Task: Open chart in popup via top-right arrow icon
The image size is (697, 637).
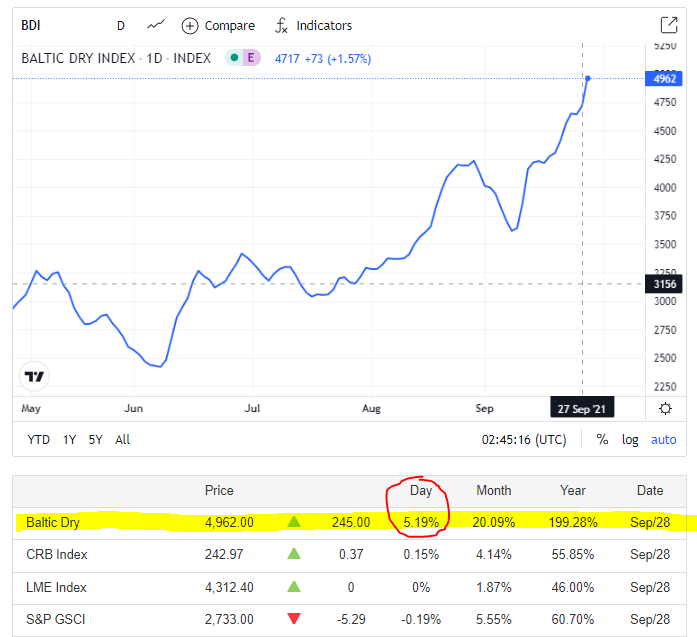Action: pyautogui.click(x=669, y=25)
